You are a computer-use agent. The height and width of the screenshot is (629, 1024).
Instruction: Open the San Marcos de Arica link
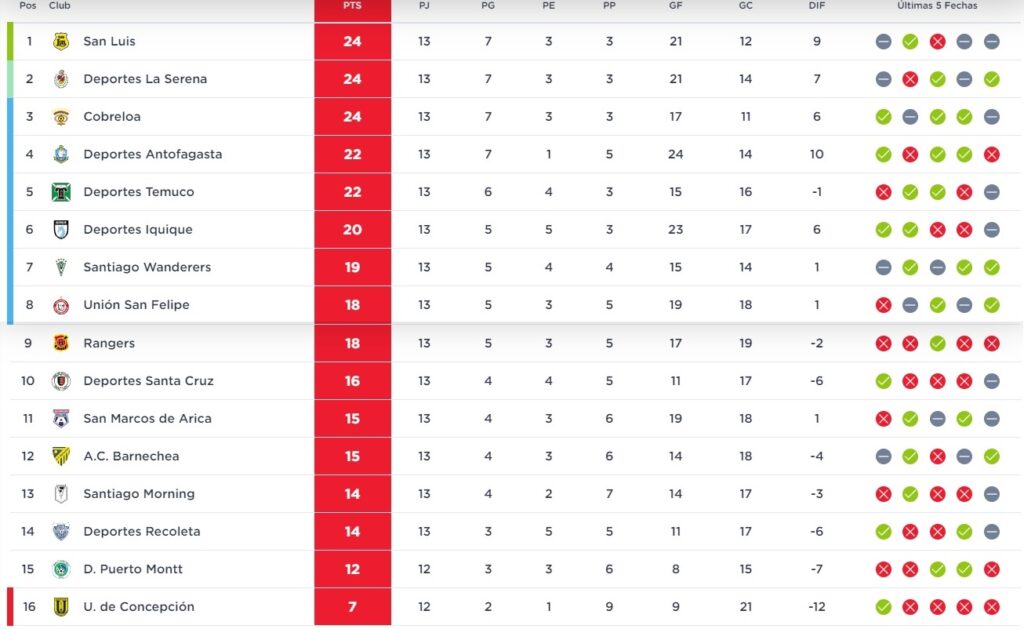147,418
